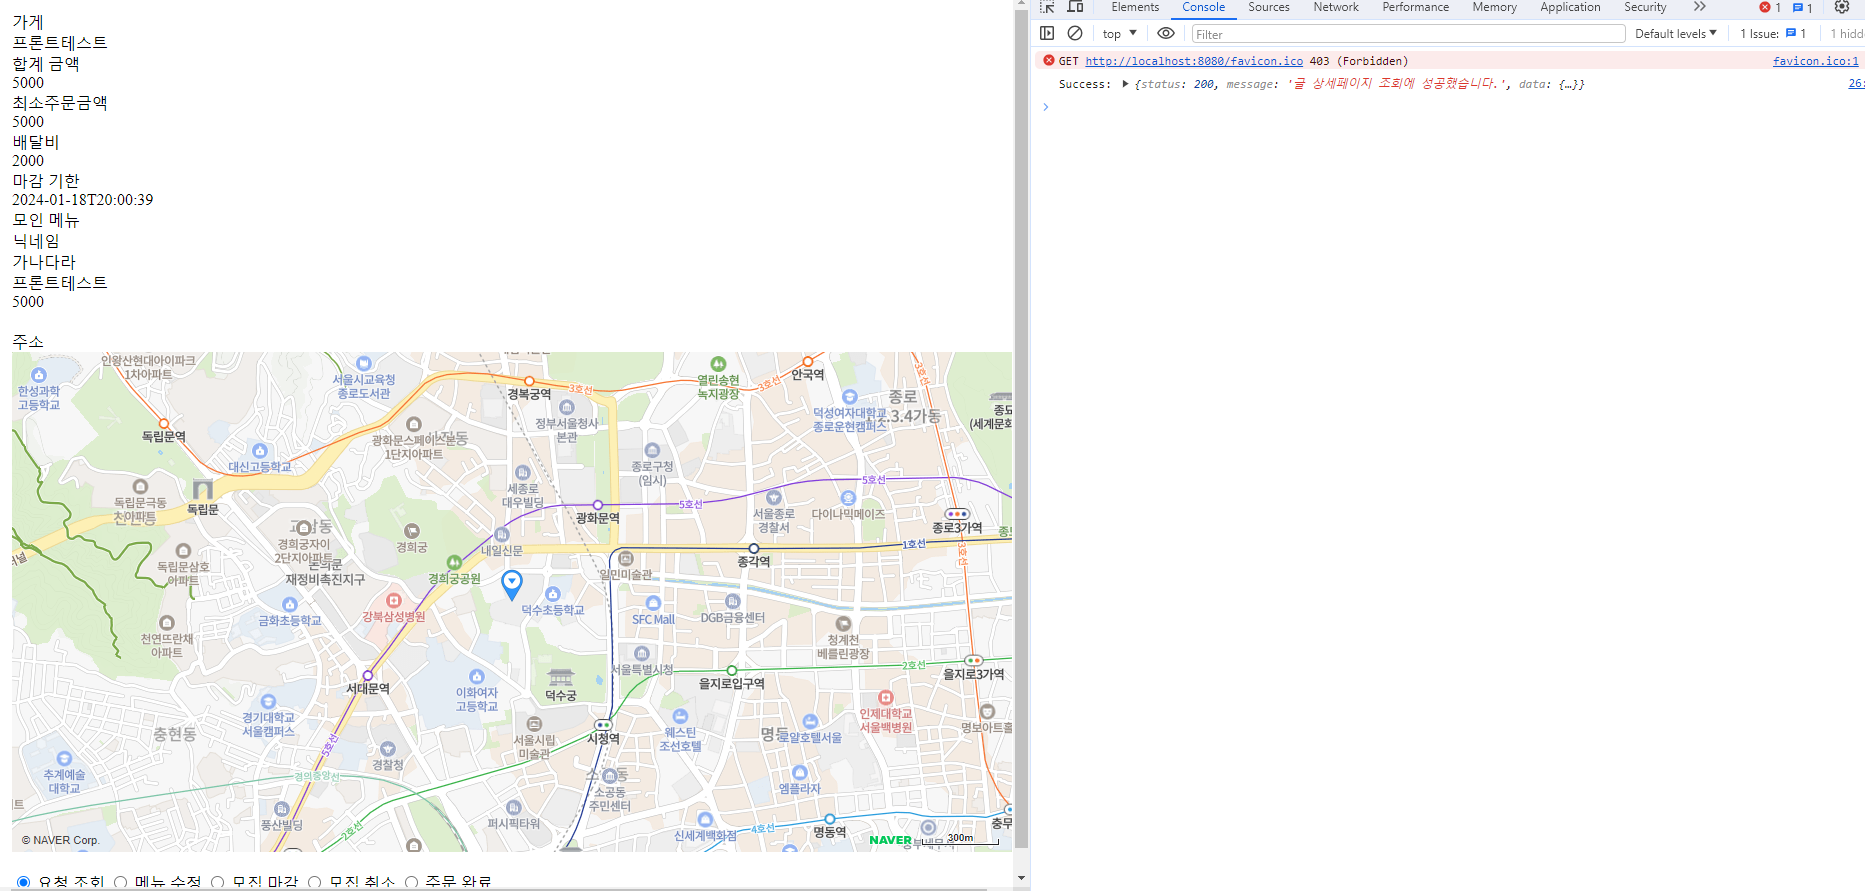Switch to the Elements tab

[1135, 7]
